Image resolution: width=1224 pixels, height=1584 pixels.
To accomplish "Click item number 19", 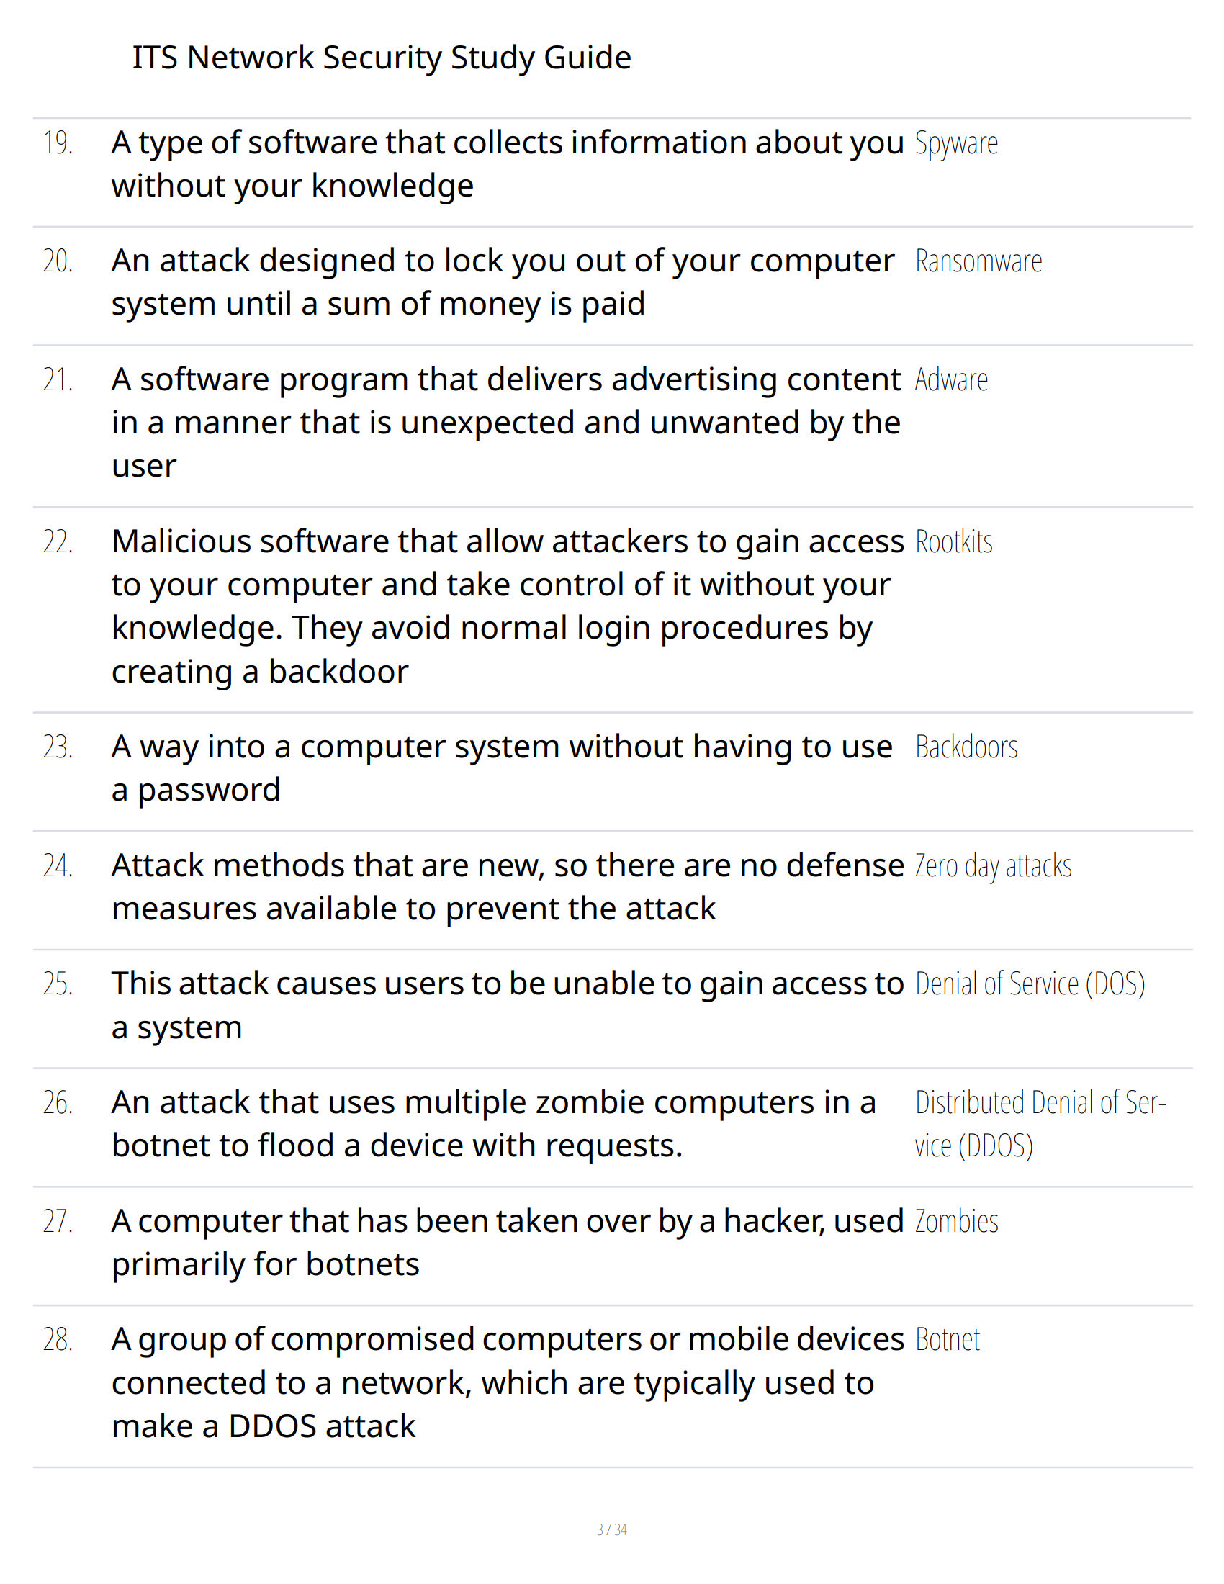I will click(x=58, y=143).
